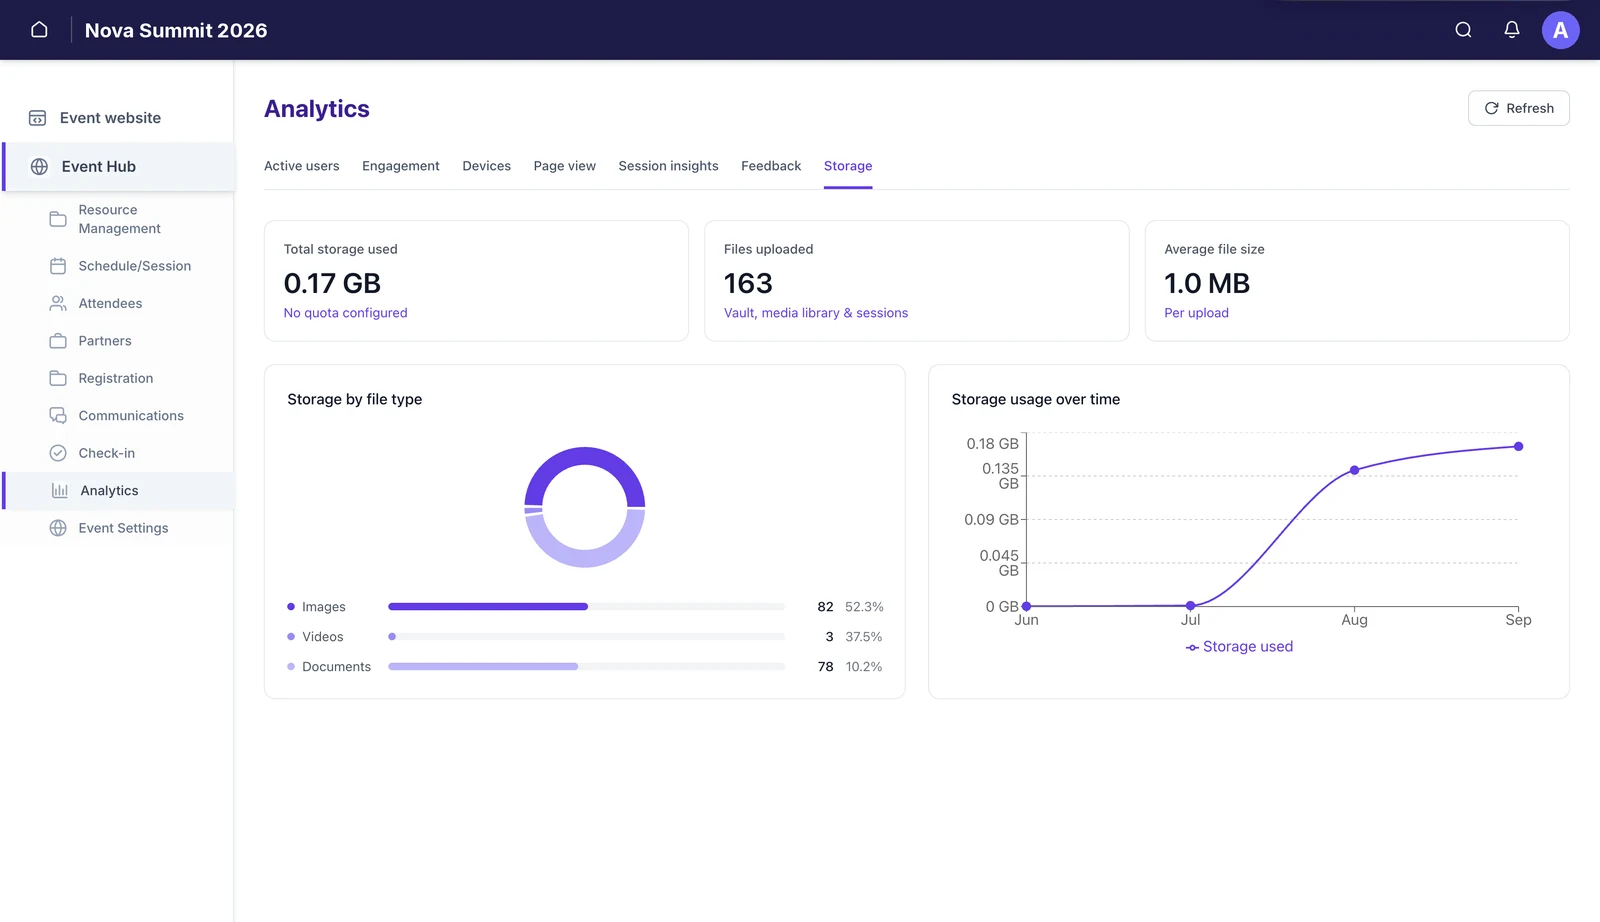The height and width of the screenshot is (922, 1600).
Task: Open the user avatar menu
Action: pyautogui.click(x=1560, y=30)
